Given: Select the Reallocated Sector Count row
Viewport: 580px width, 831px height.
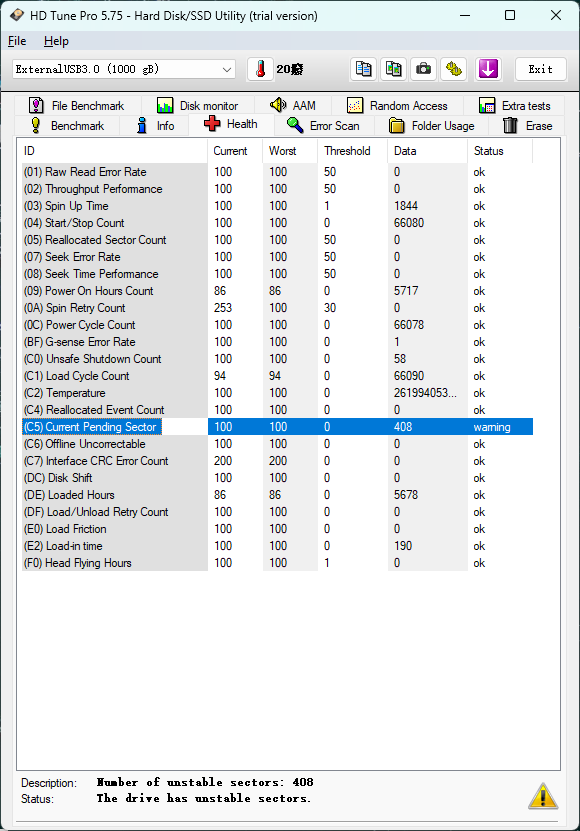Looking at the screenshot, I should [x=277, y=240].
